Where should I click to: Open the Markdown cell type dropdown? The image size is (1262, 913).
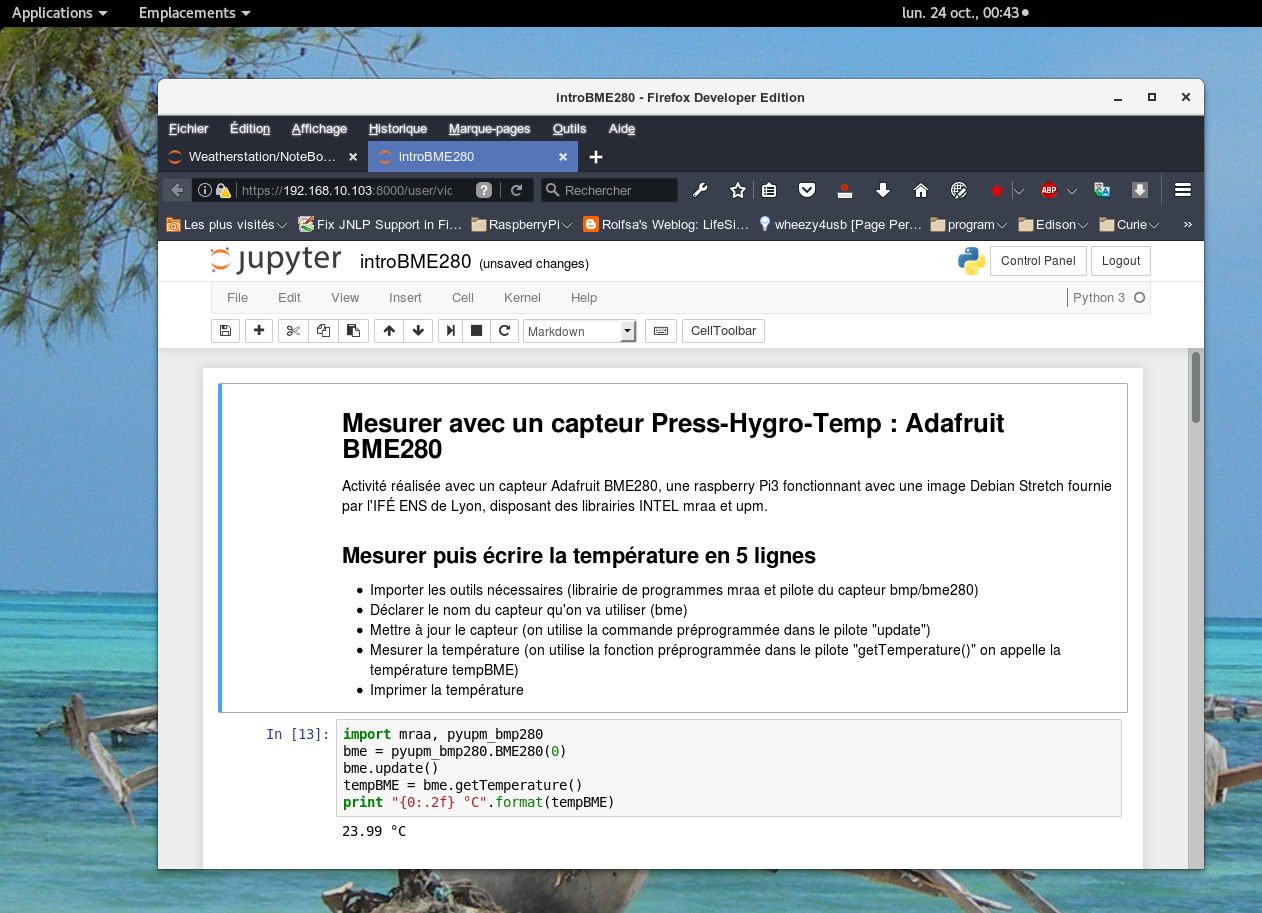[x=580, y=330]
